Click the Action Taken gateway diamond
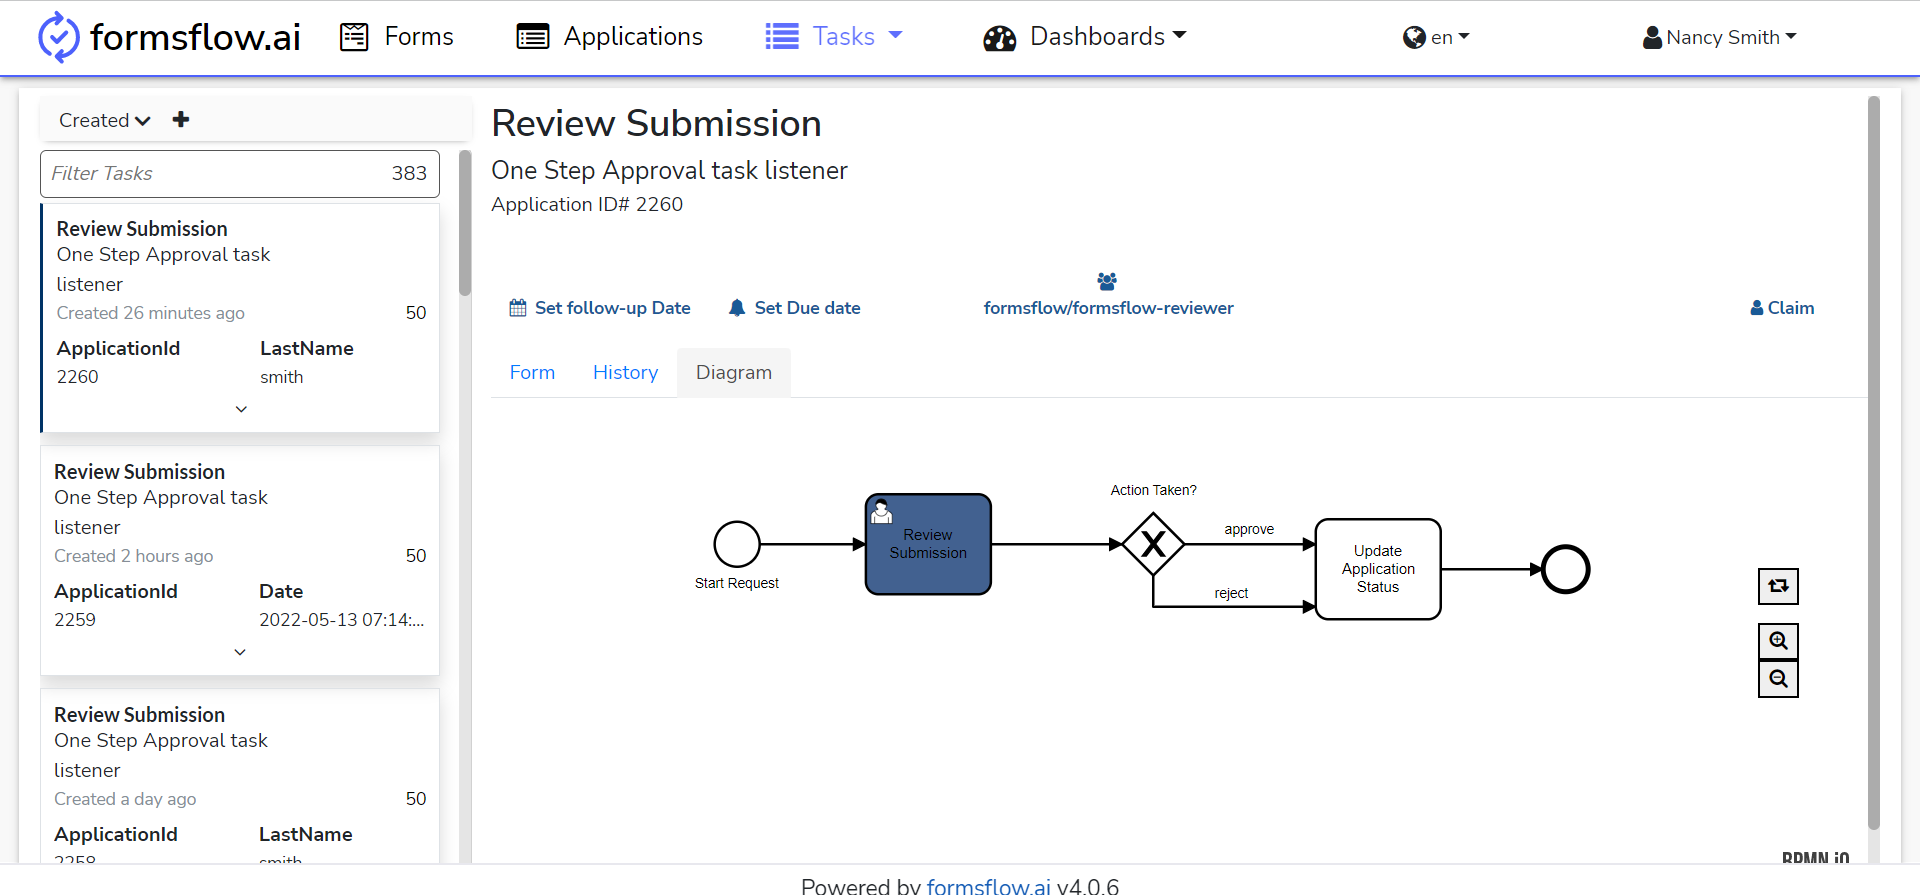The height and width of the screenshot is (895, 1920). (1153, 544)
